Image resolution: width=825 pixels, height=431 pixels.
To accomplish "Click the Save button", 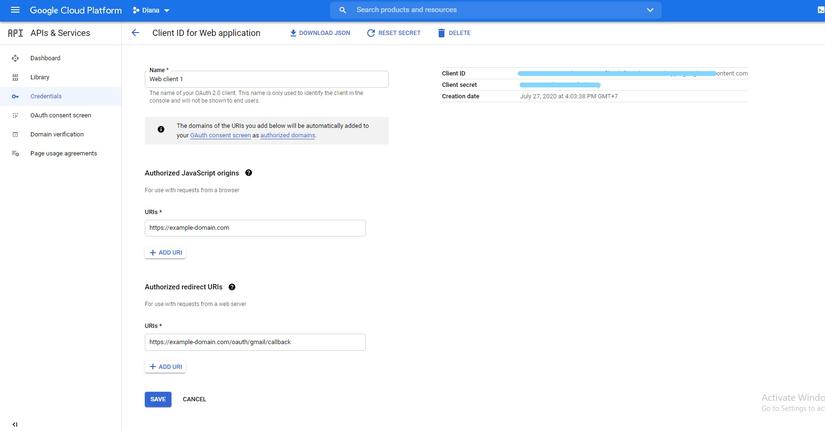I will pos(158,399).
